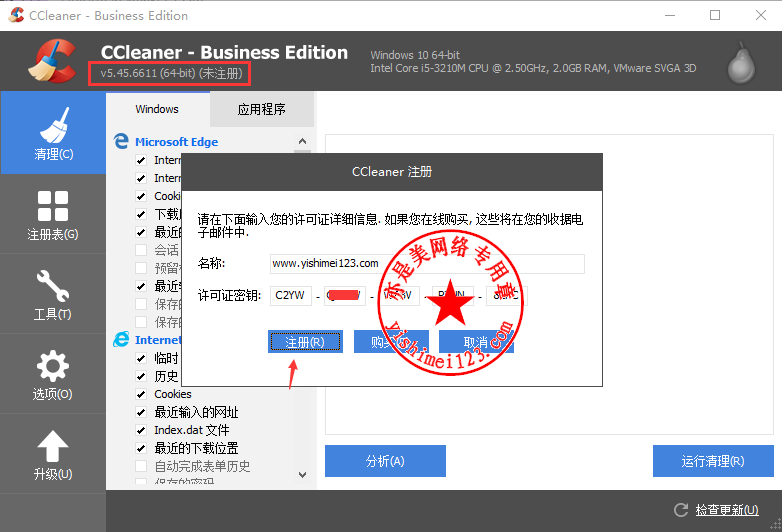Click the second license key field
The width and height of the screenshot is (782, 532).
pyautogui.click(x=345, y=296)
